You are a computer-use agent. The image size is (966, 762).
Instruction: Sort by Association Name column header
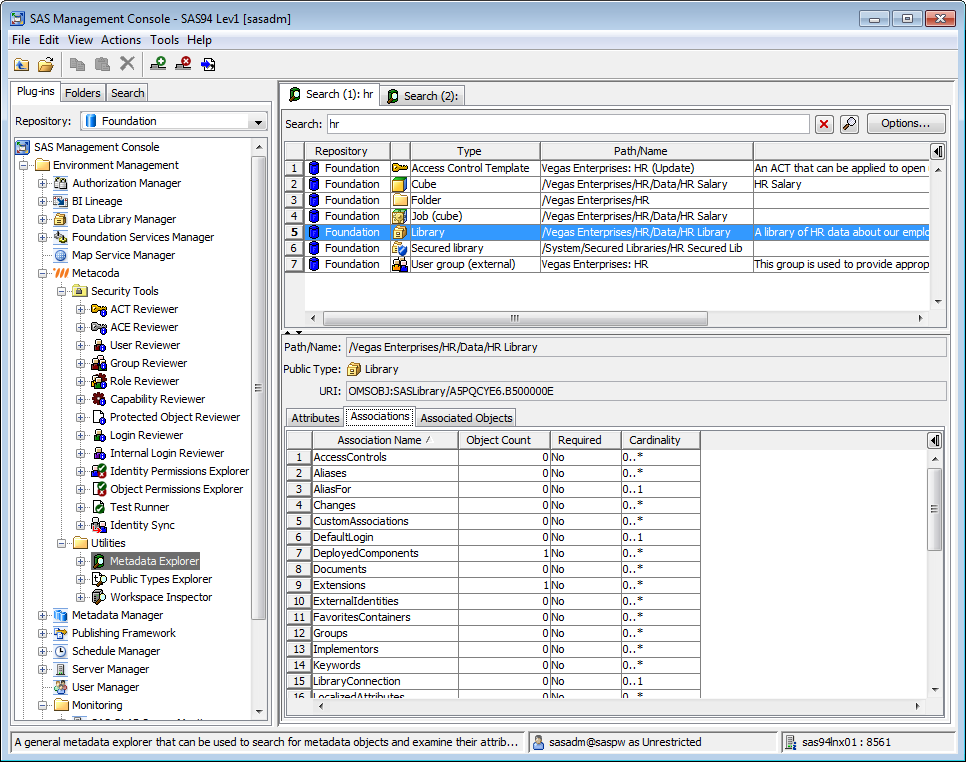[385, 440]
